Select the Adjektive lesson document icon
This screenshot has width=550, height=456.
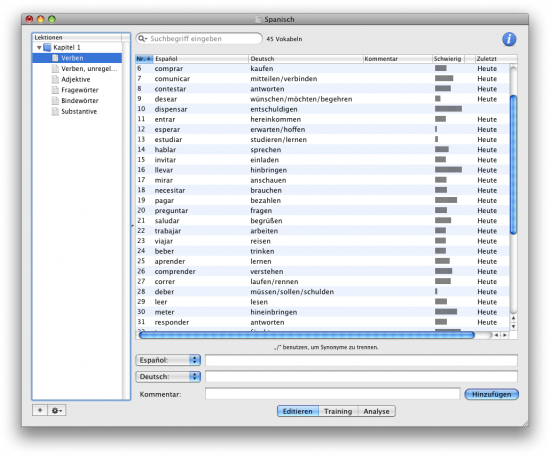click(55, 79)
